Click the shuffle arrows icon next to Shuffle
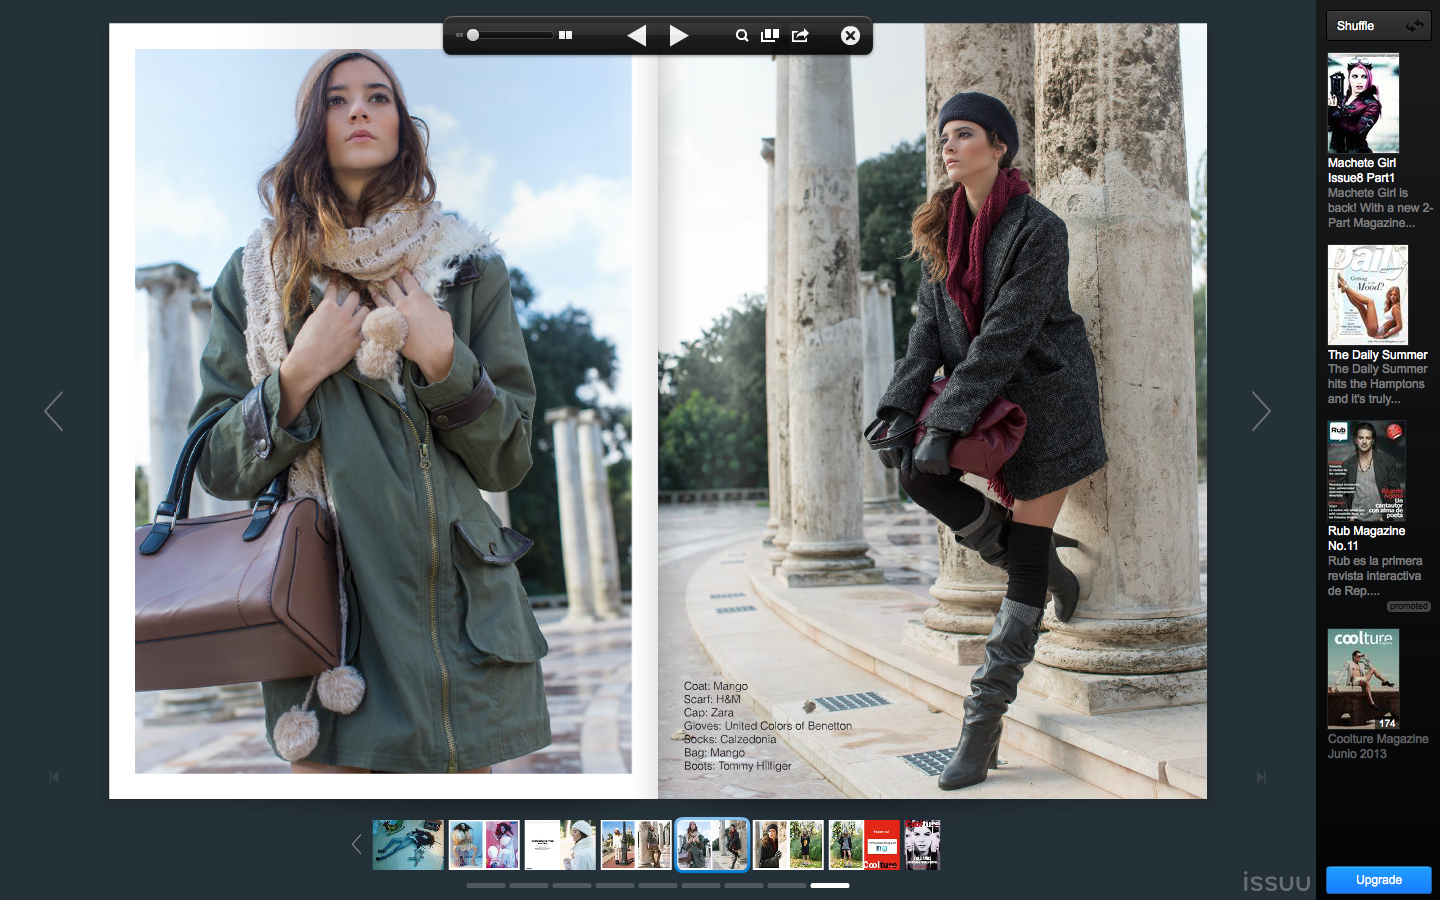1440x900 pixels. click(x=1414, y=26)
